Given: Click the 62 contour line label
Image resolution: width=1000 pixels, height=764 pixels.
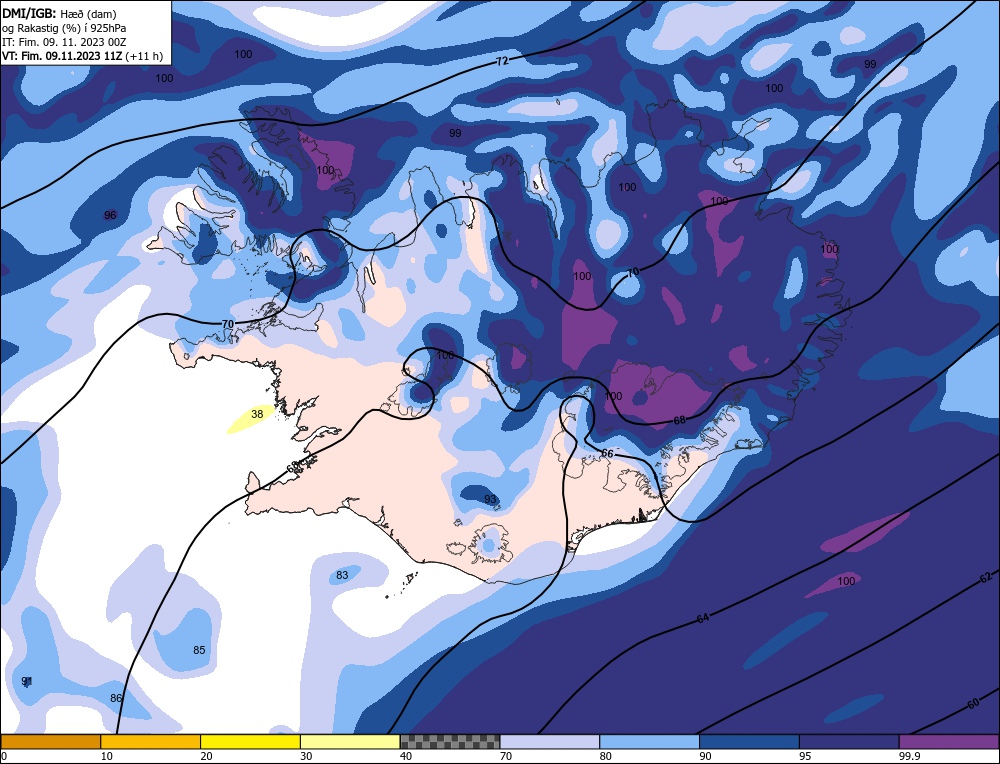Looking at the screenshot, I should pyautogui.click(x=985, y=577).
